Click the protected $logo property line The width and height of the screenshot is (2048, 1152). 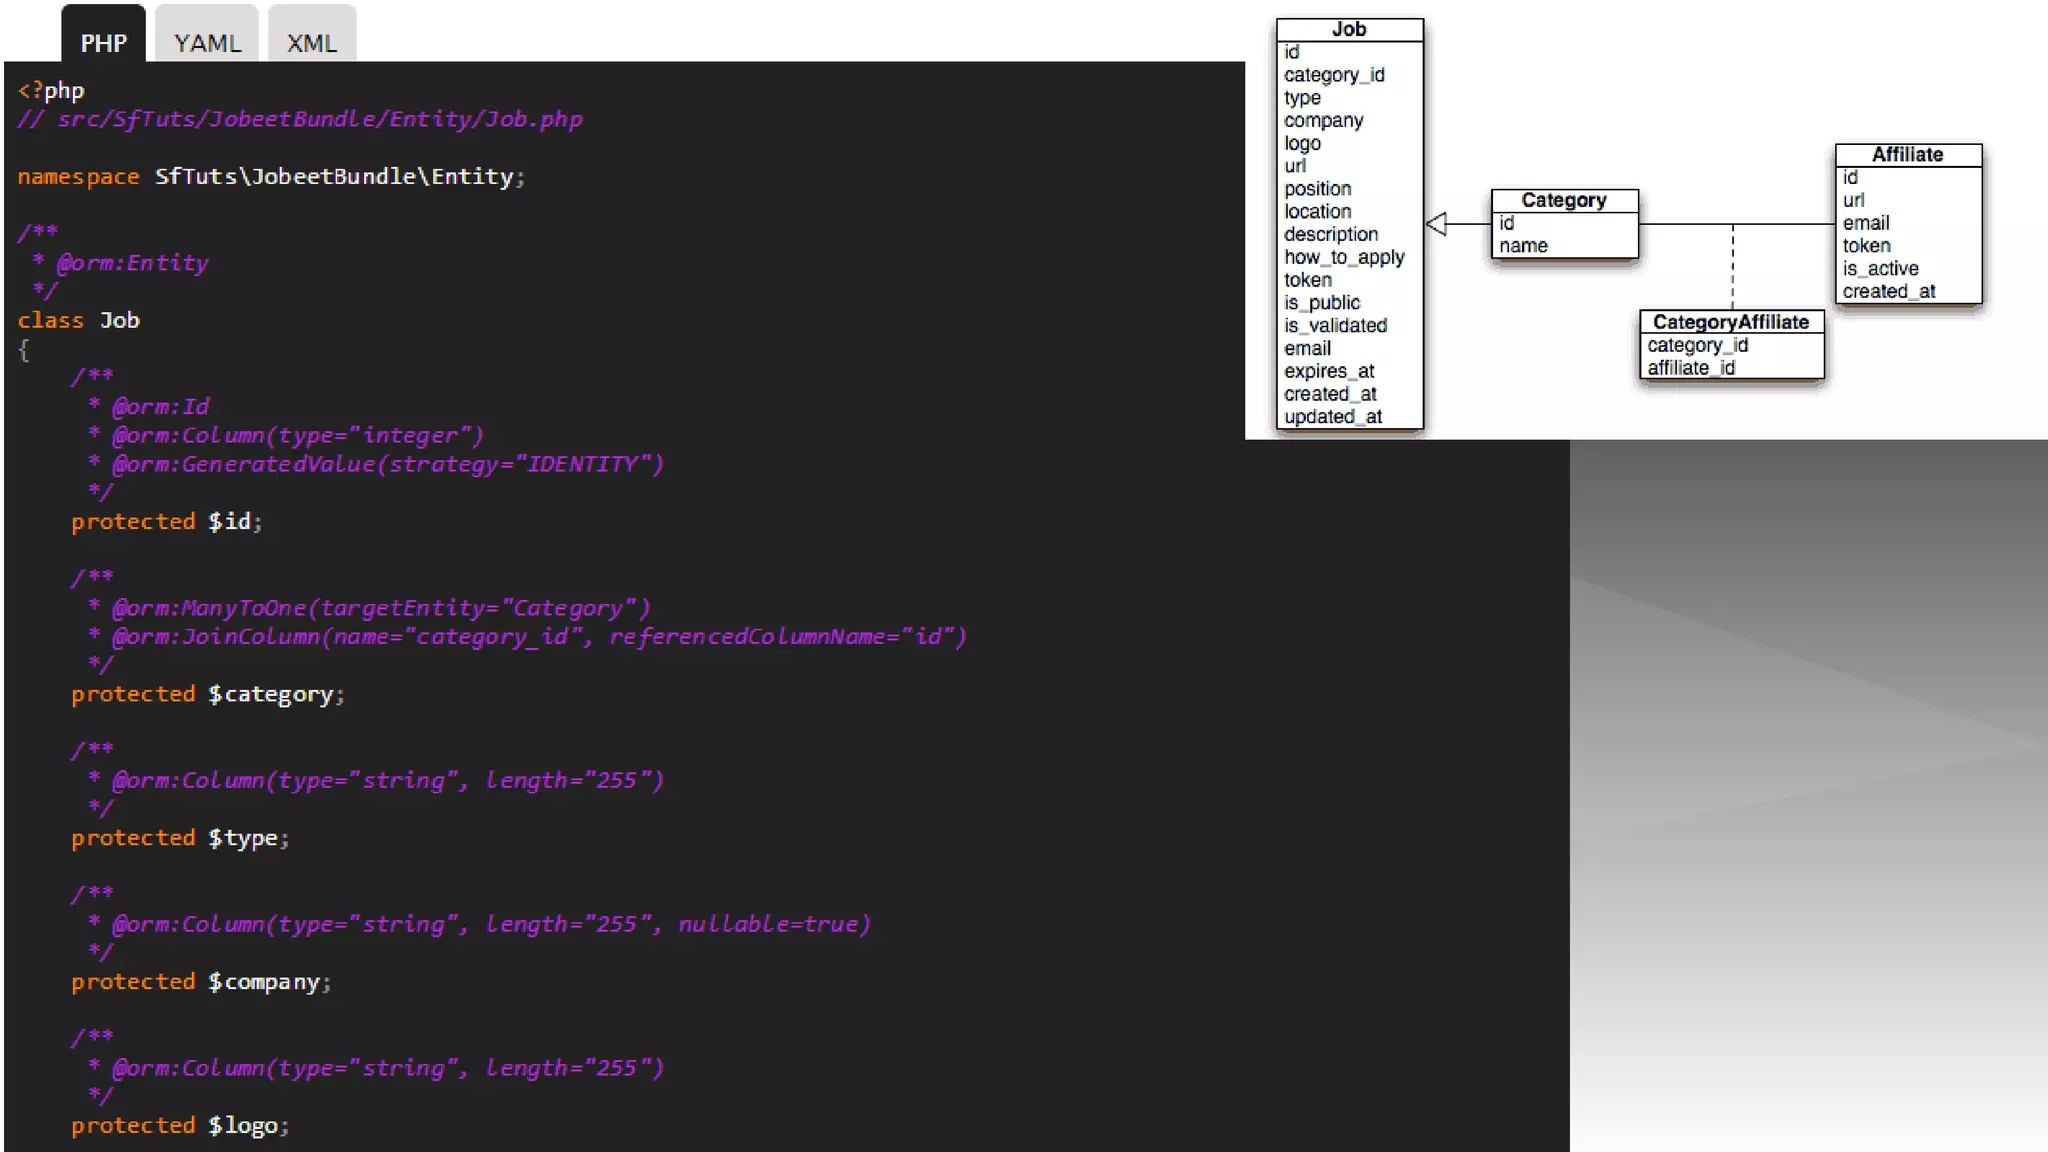[180, 1126]
